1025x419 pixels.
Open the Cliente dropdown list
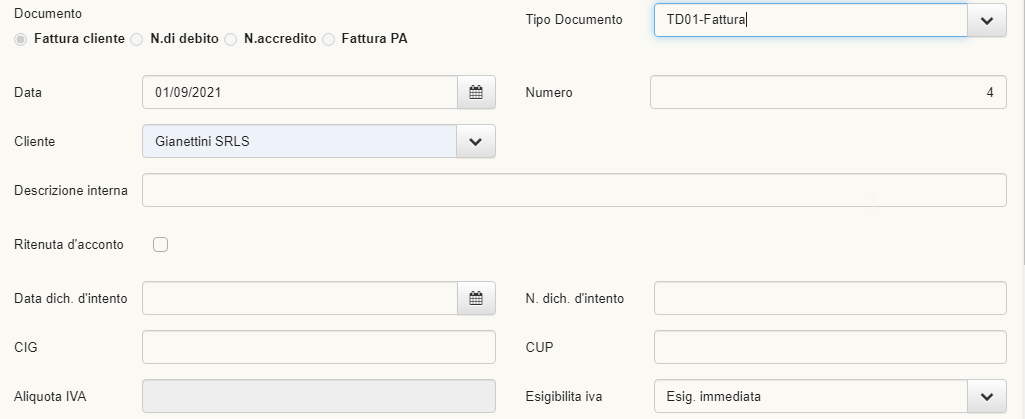pyautogui.click(x=476, y=141)
